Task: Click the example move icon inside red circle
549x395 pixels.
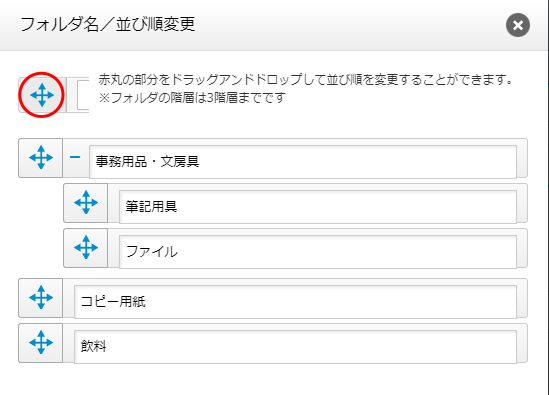Action: click(x=42, y=95)
